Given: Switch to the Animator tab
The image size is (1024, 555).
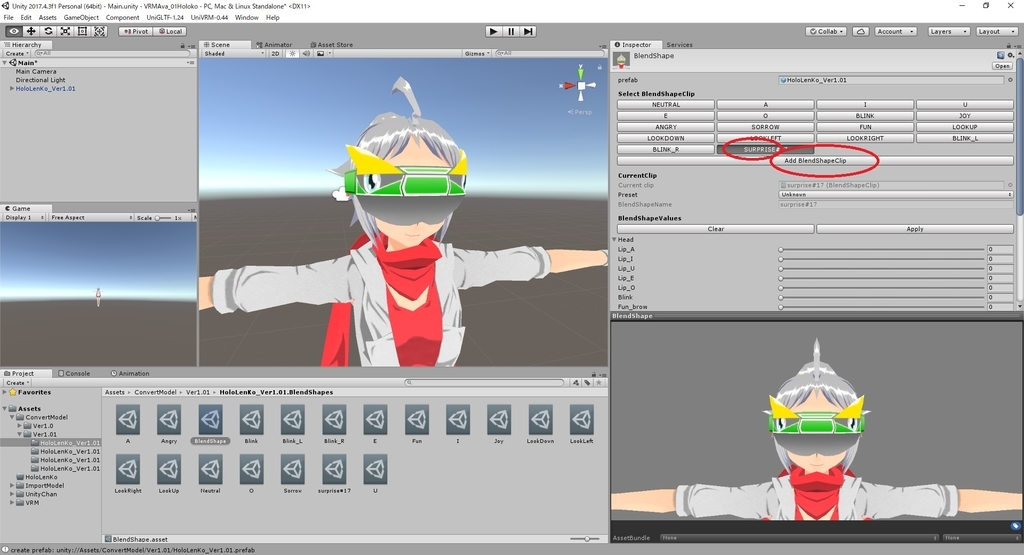Looking at the screenshot, I should (274, 44).
